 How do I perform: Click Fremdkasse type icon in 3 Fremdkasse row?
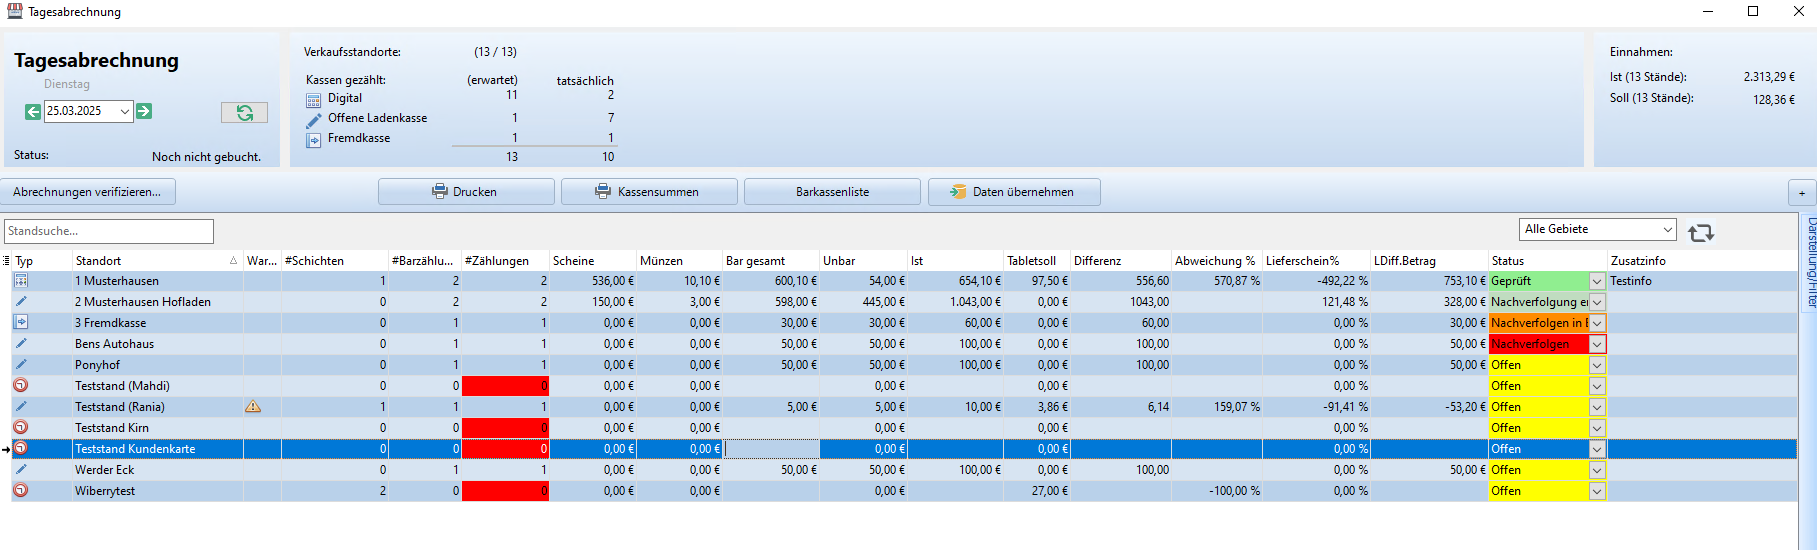21,323
